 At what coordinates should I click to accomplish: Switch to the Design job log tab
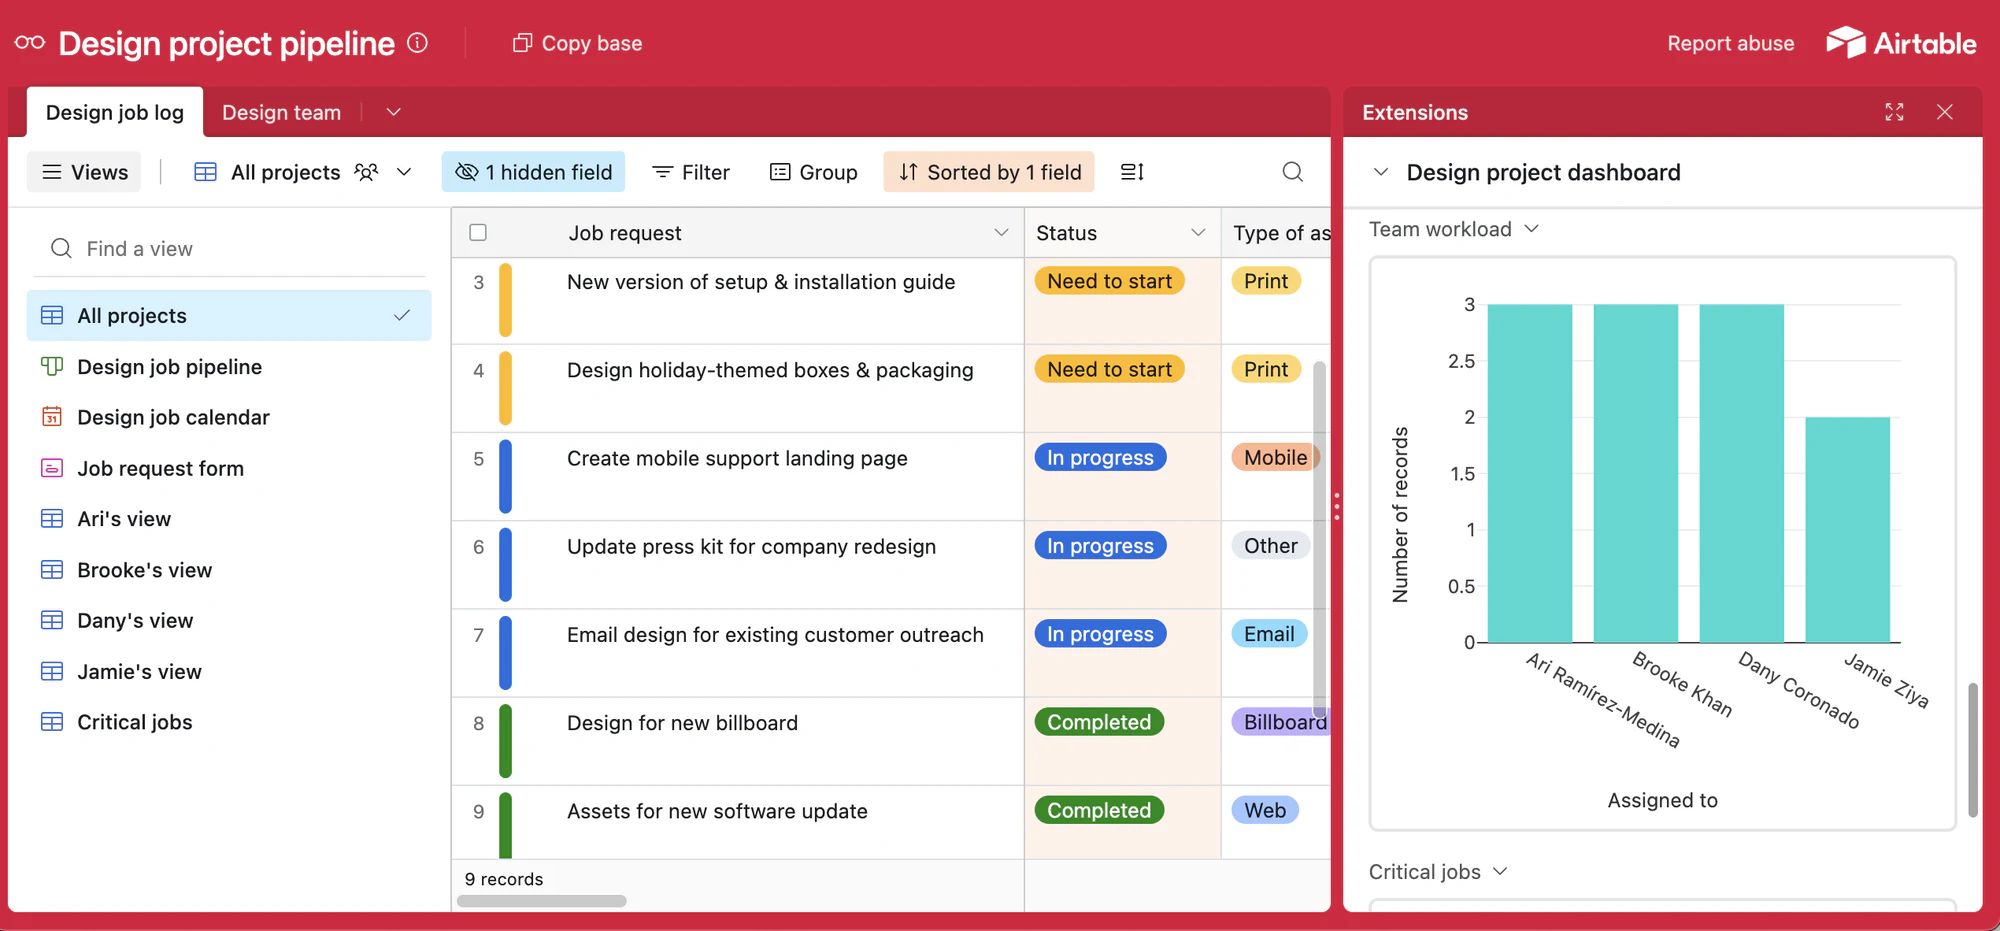point(115,112)
